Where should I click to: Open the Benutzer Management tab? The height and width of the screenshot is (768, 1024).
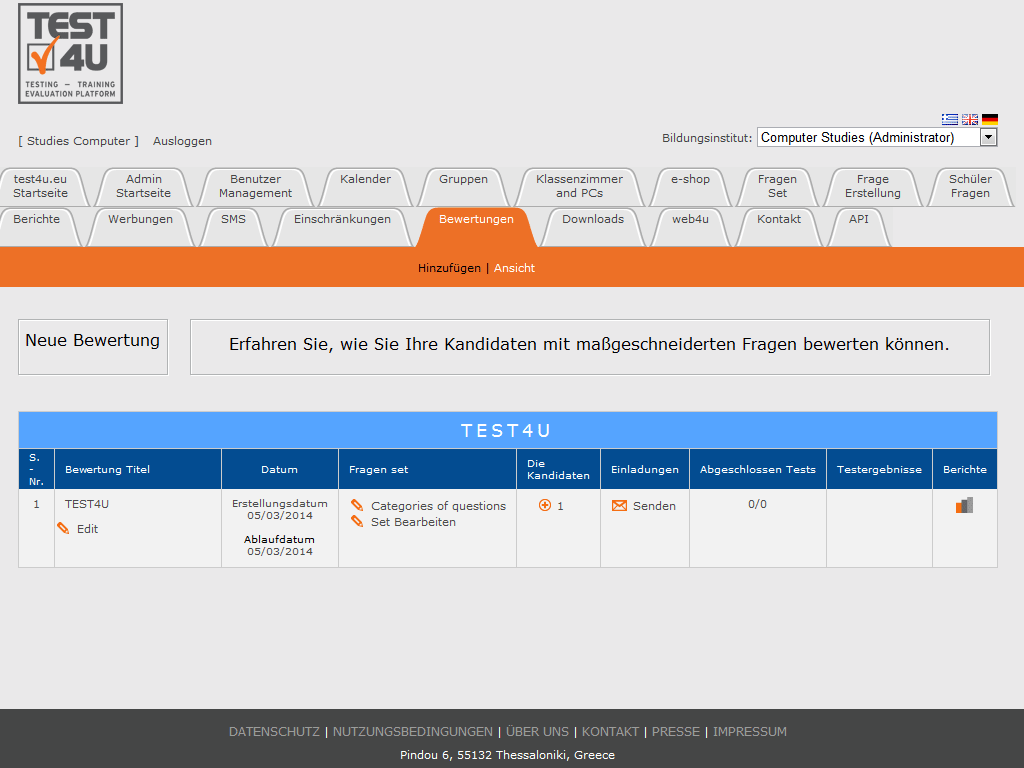coord(255,186)
